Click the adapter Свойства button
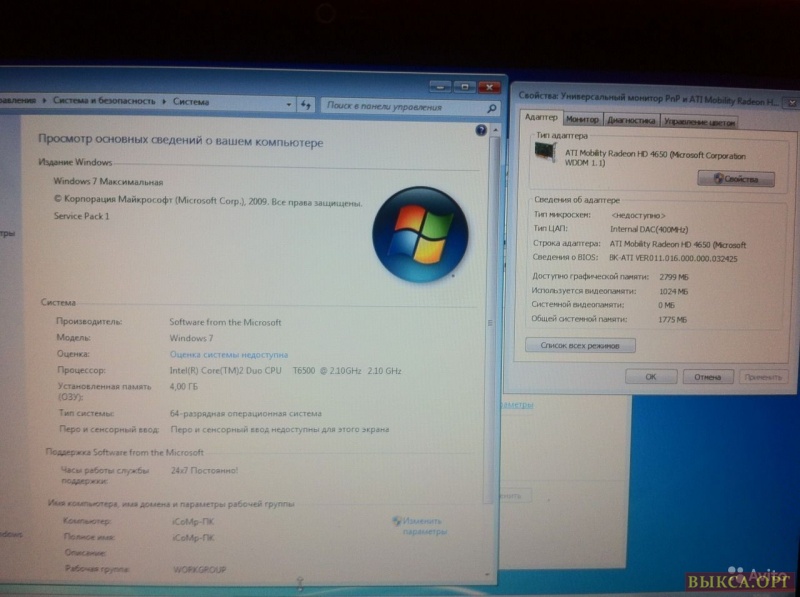This screenshot has height=597, width=800. pos(736,179)
